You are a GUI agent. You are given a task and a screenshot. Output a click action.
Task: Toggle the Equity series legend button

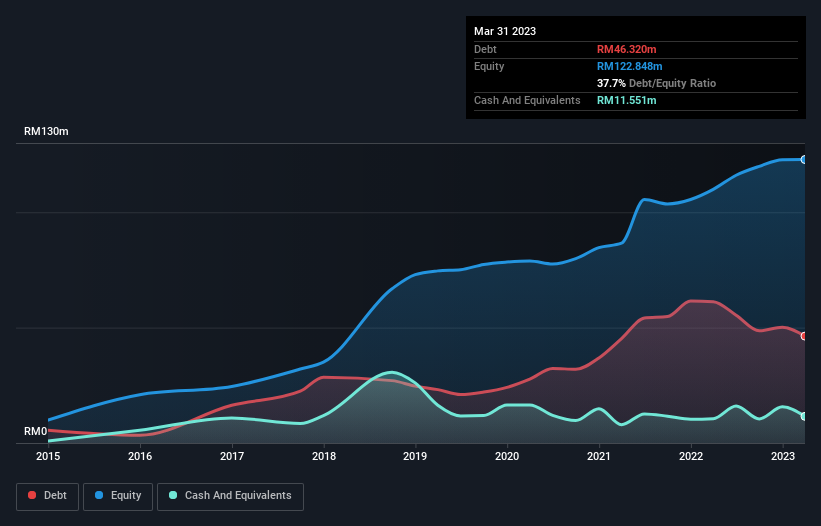point(118,496)
